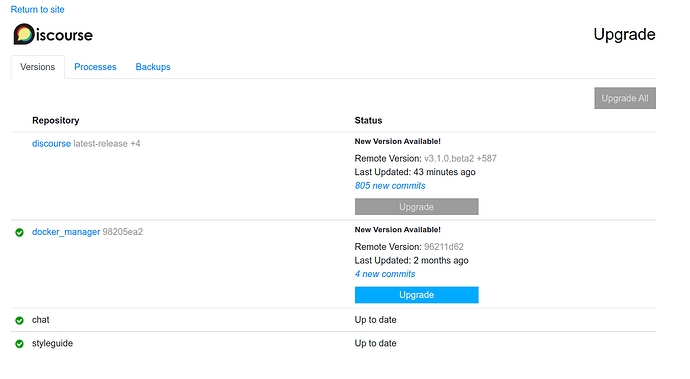Click green check icon beside chat

pos(19,320)
